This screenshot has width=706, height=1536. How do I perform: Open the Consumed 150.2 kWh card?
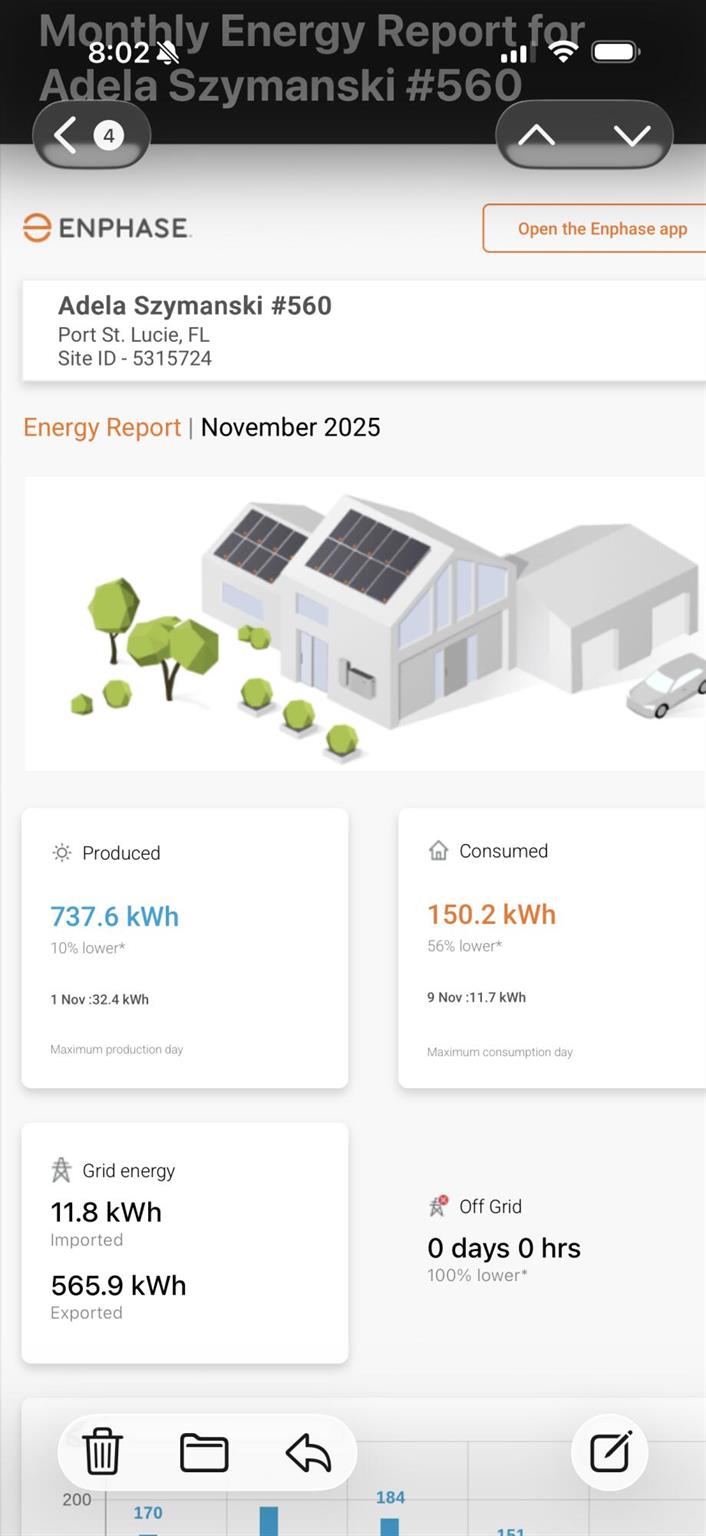coord(552,948)
